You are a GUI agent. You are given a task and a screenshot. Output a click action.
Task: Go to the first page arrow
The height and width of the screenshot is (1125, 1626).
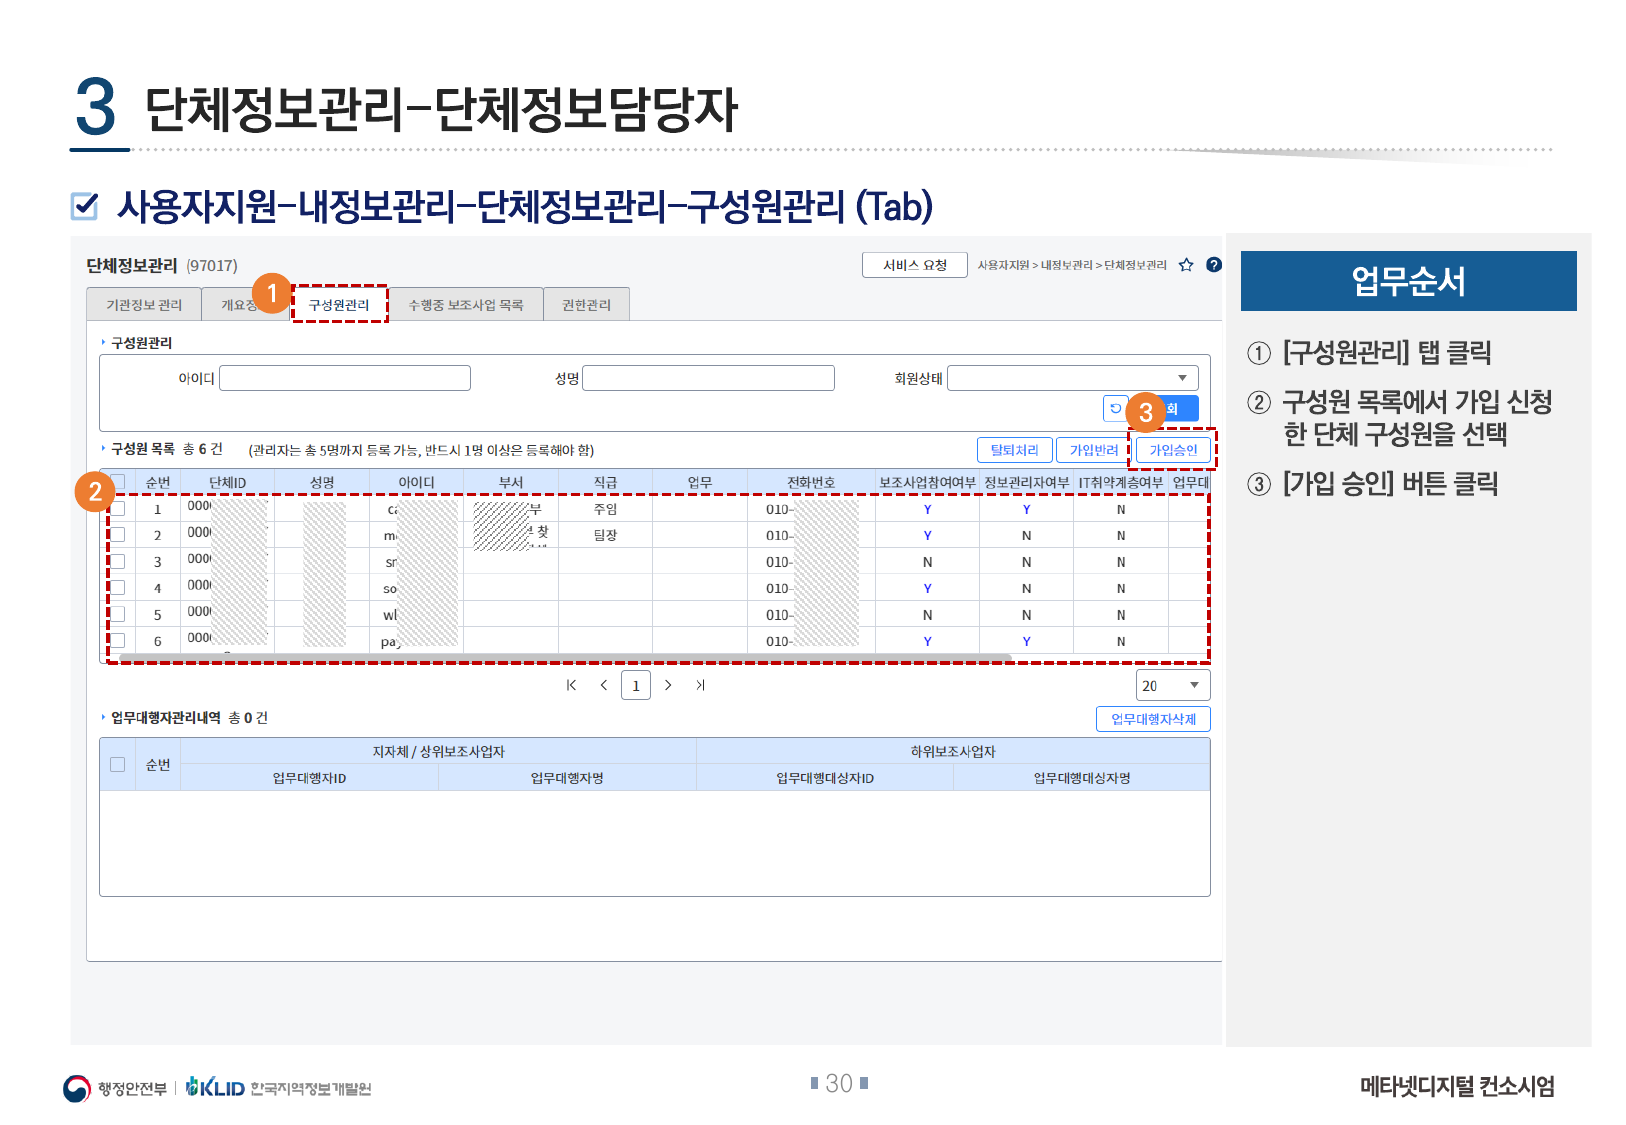[x=571, y=685]
